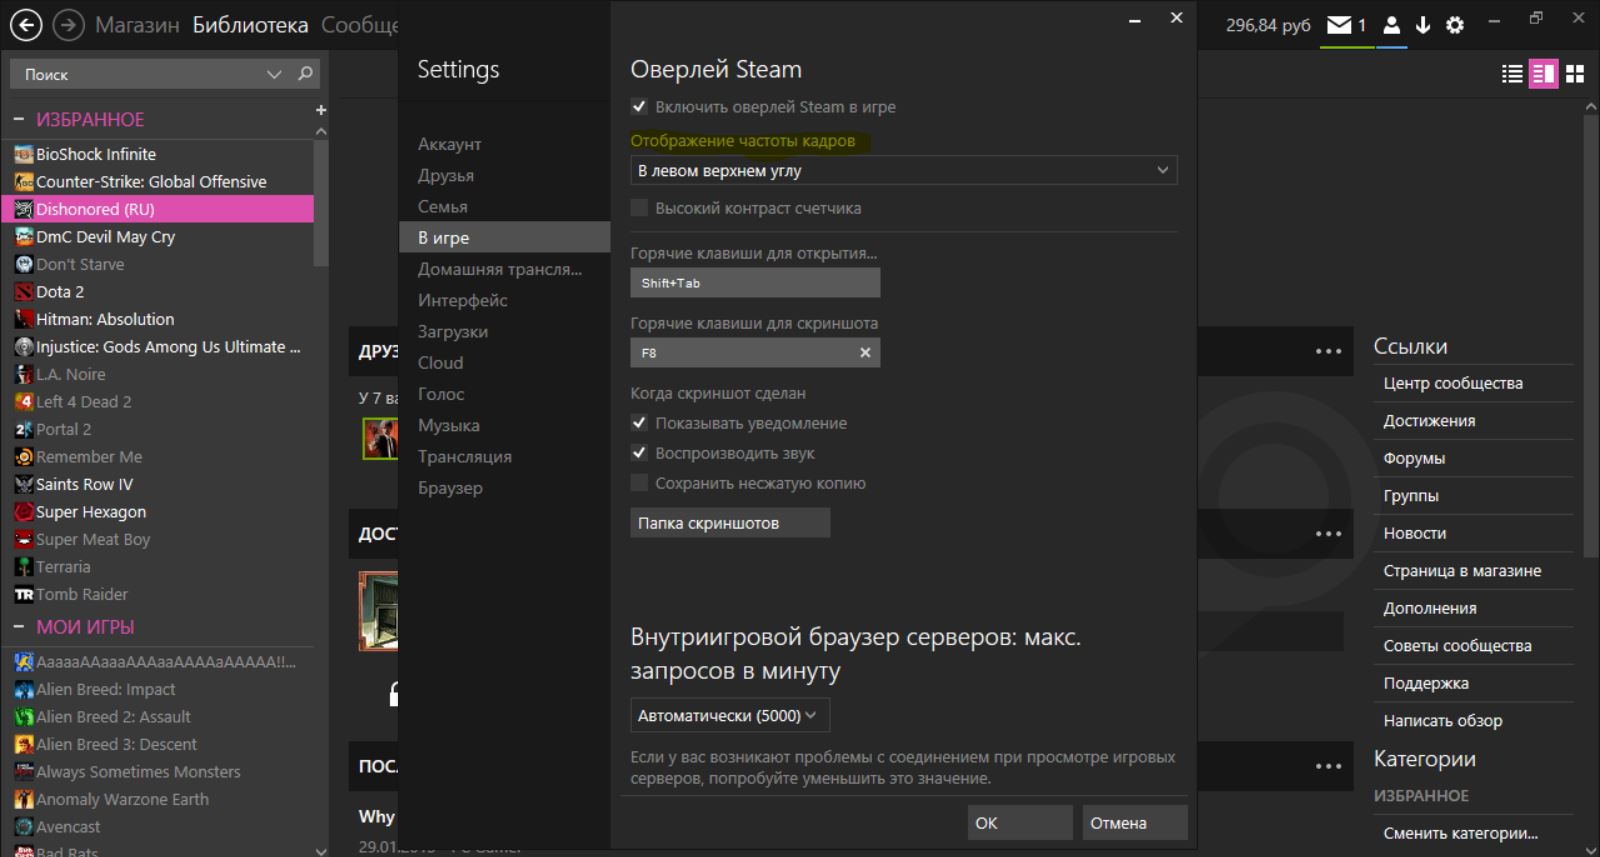The width and height of the screenshot is (1600, 857).
Task: Click the Saints Row IV icon
Action: pyautogui.click(x=24, y=484)
